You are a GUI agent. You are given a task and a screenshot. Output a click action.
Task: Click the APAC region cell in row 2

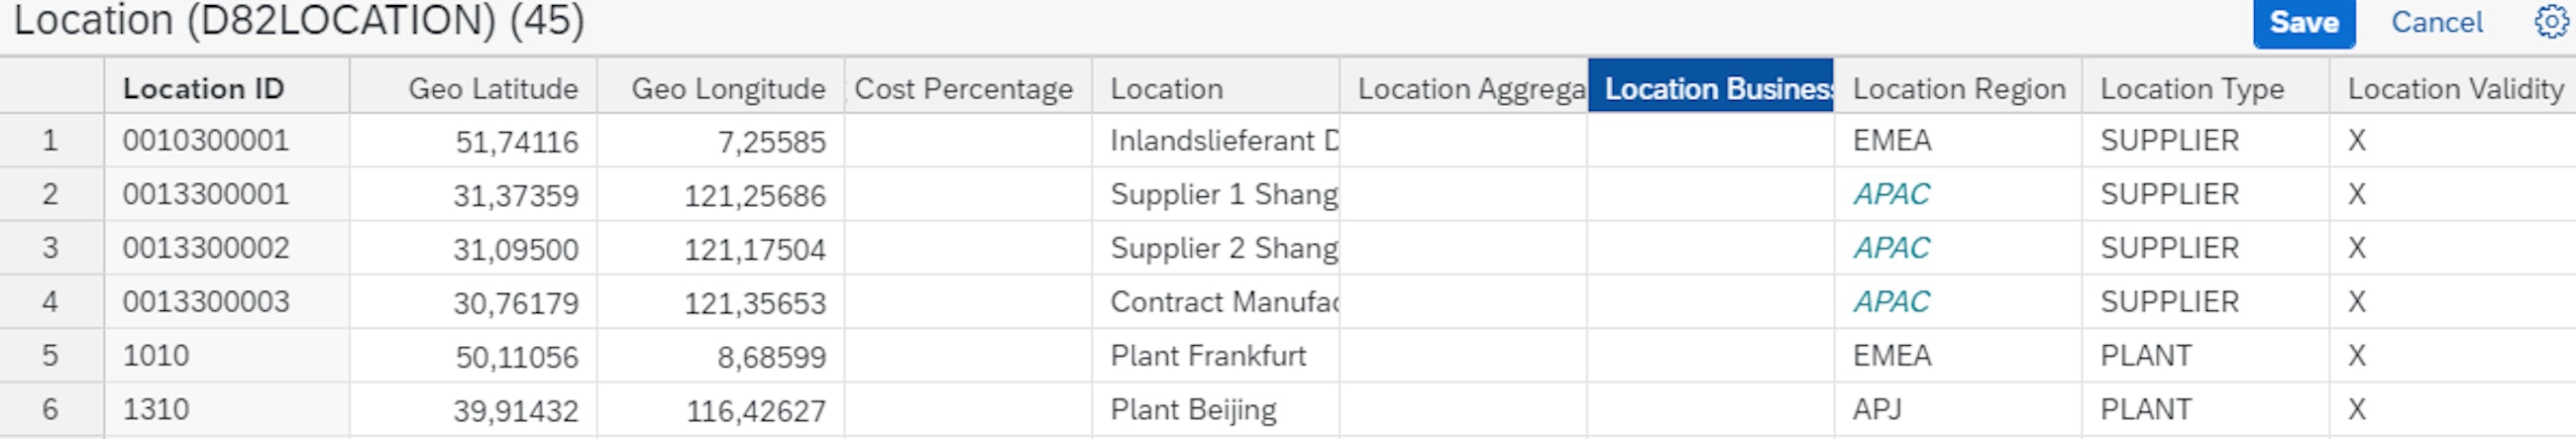1891,194
